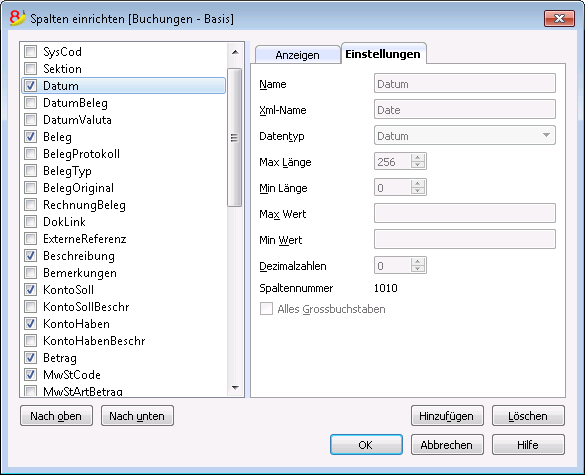Click the column list scroll up arrow
The height and width of the screenshot is (475, 585).
coord(235,52)
